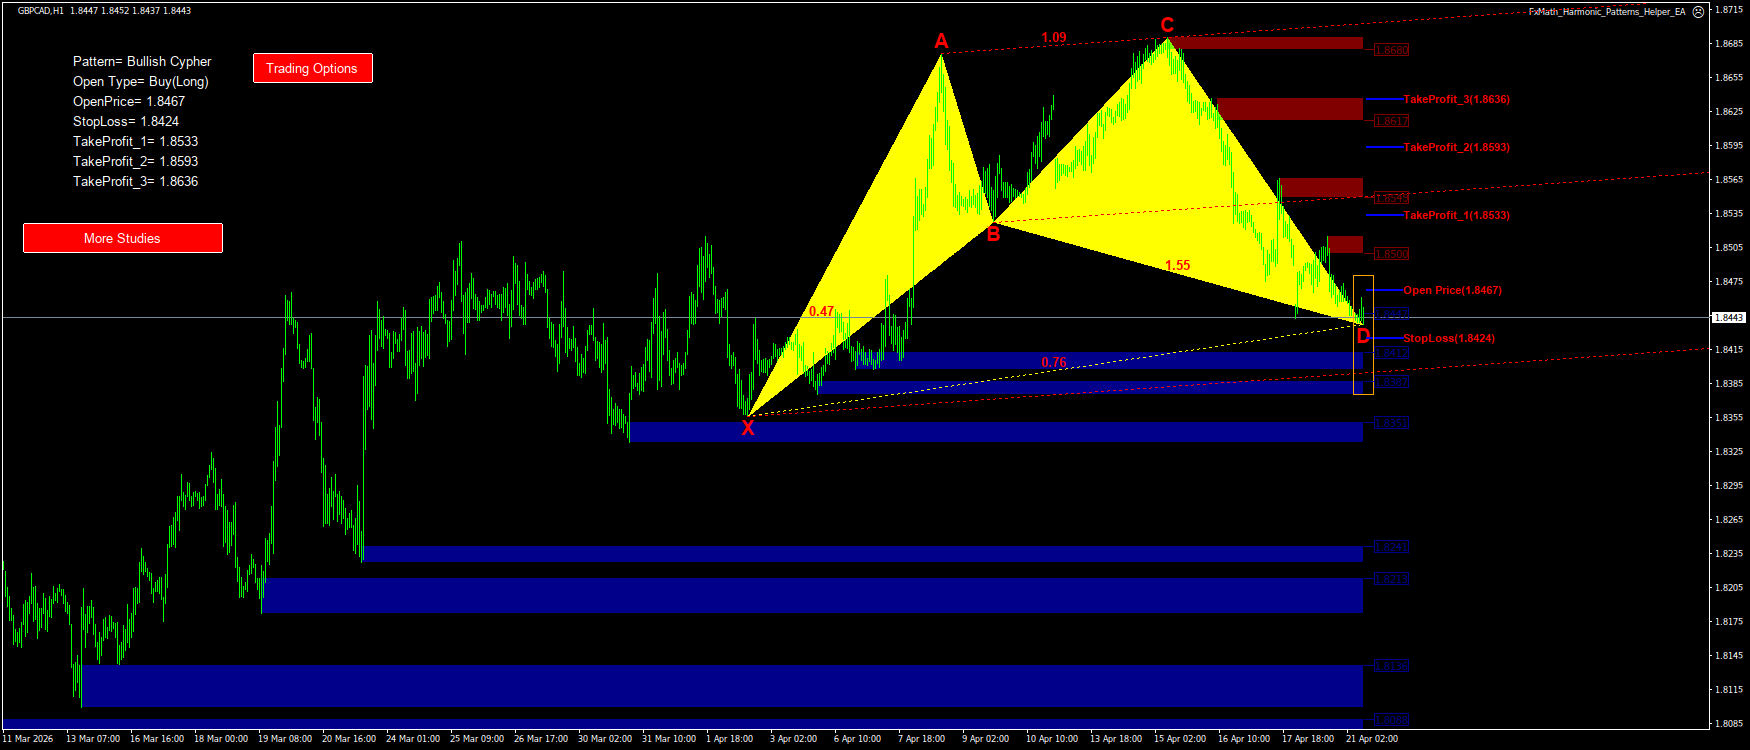Click the 1.8680 resistance zone price tag
1750x750 pixels.
[1391, 50]
